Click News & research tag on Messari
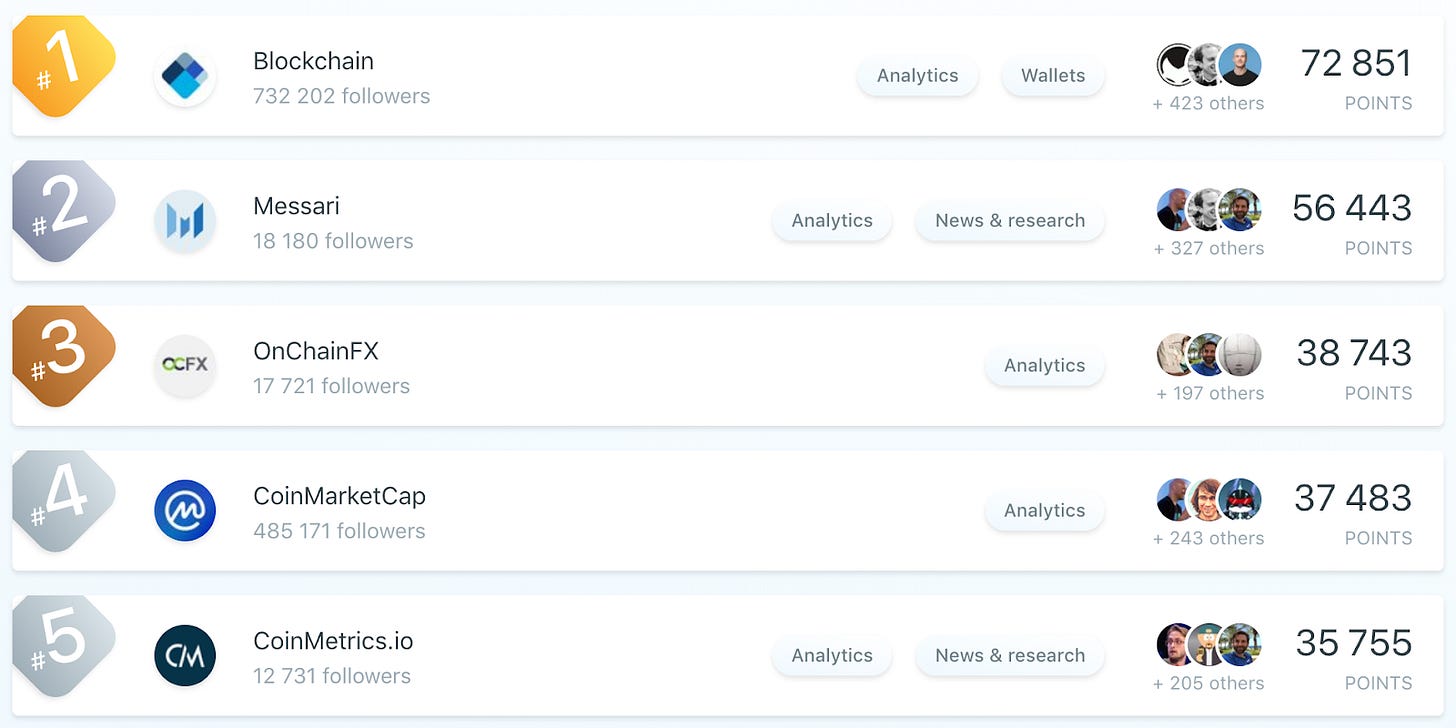Viewport: 1456px width, 728px height. 1010,221
